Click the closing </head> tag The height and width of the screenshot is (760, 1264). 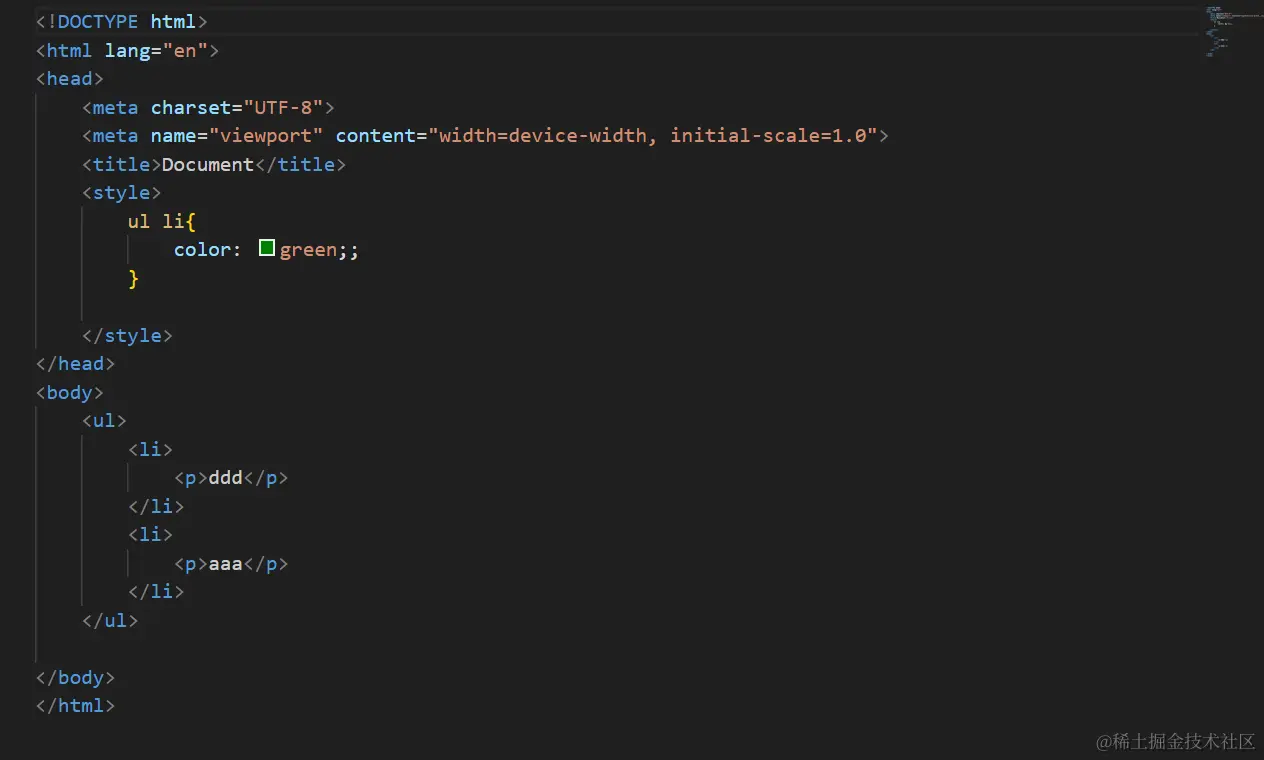[x=75, y=363]
